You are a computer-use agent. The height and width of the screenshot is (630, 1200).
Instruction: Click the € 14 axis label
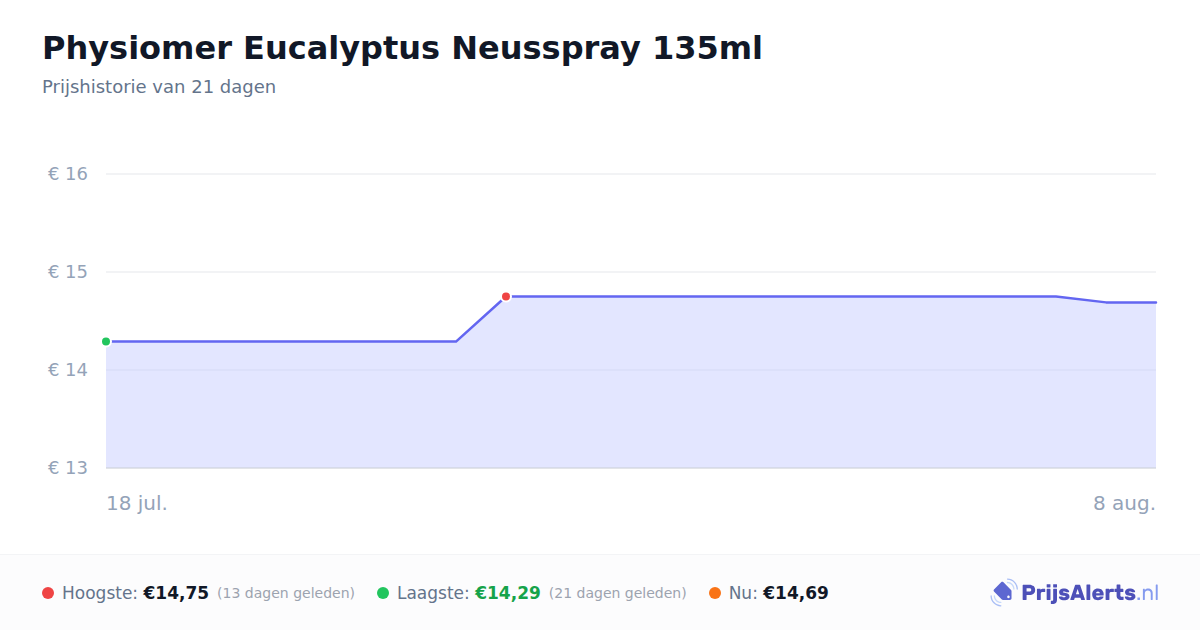[x=68, y=370]
